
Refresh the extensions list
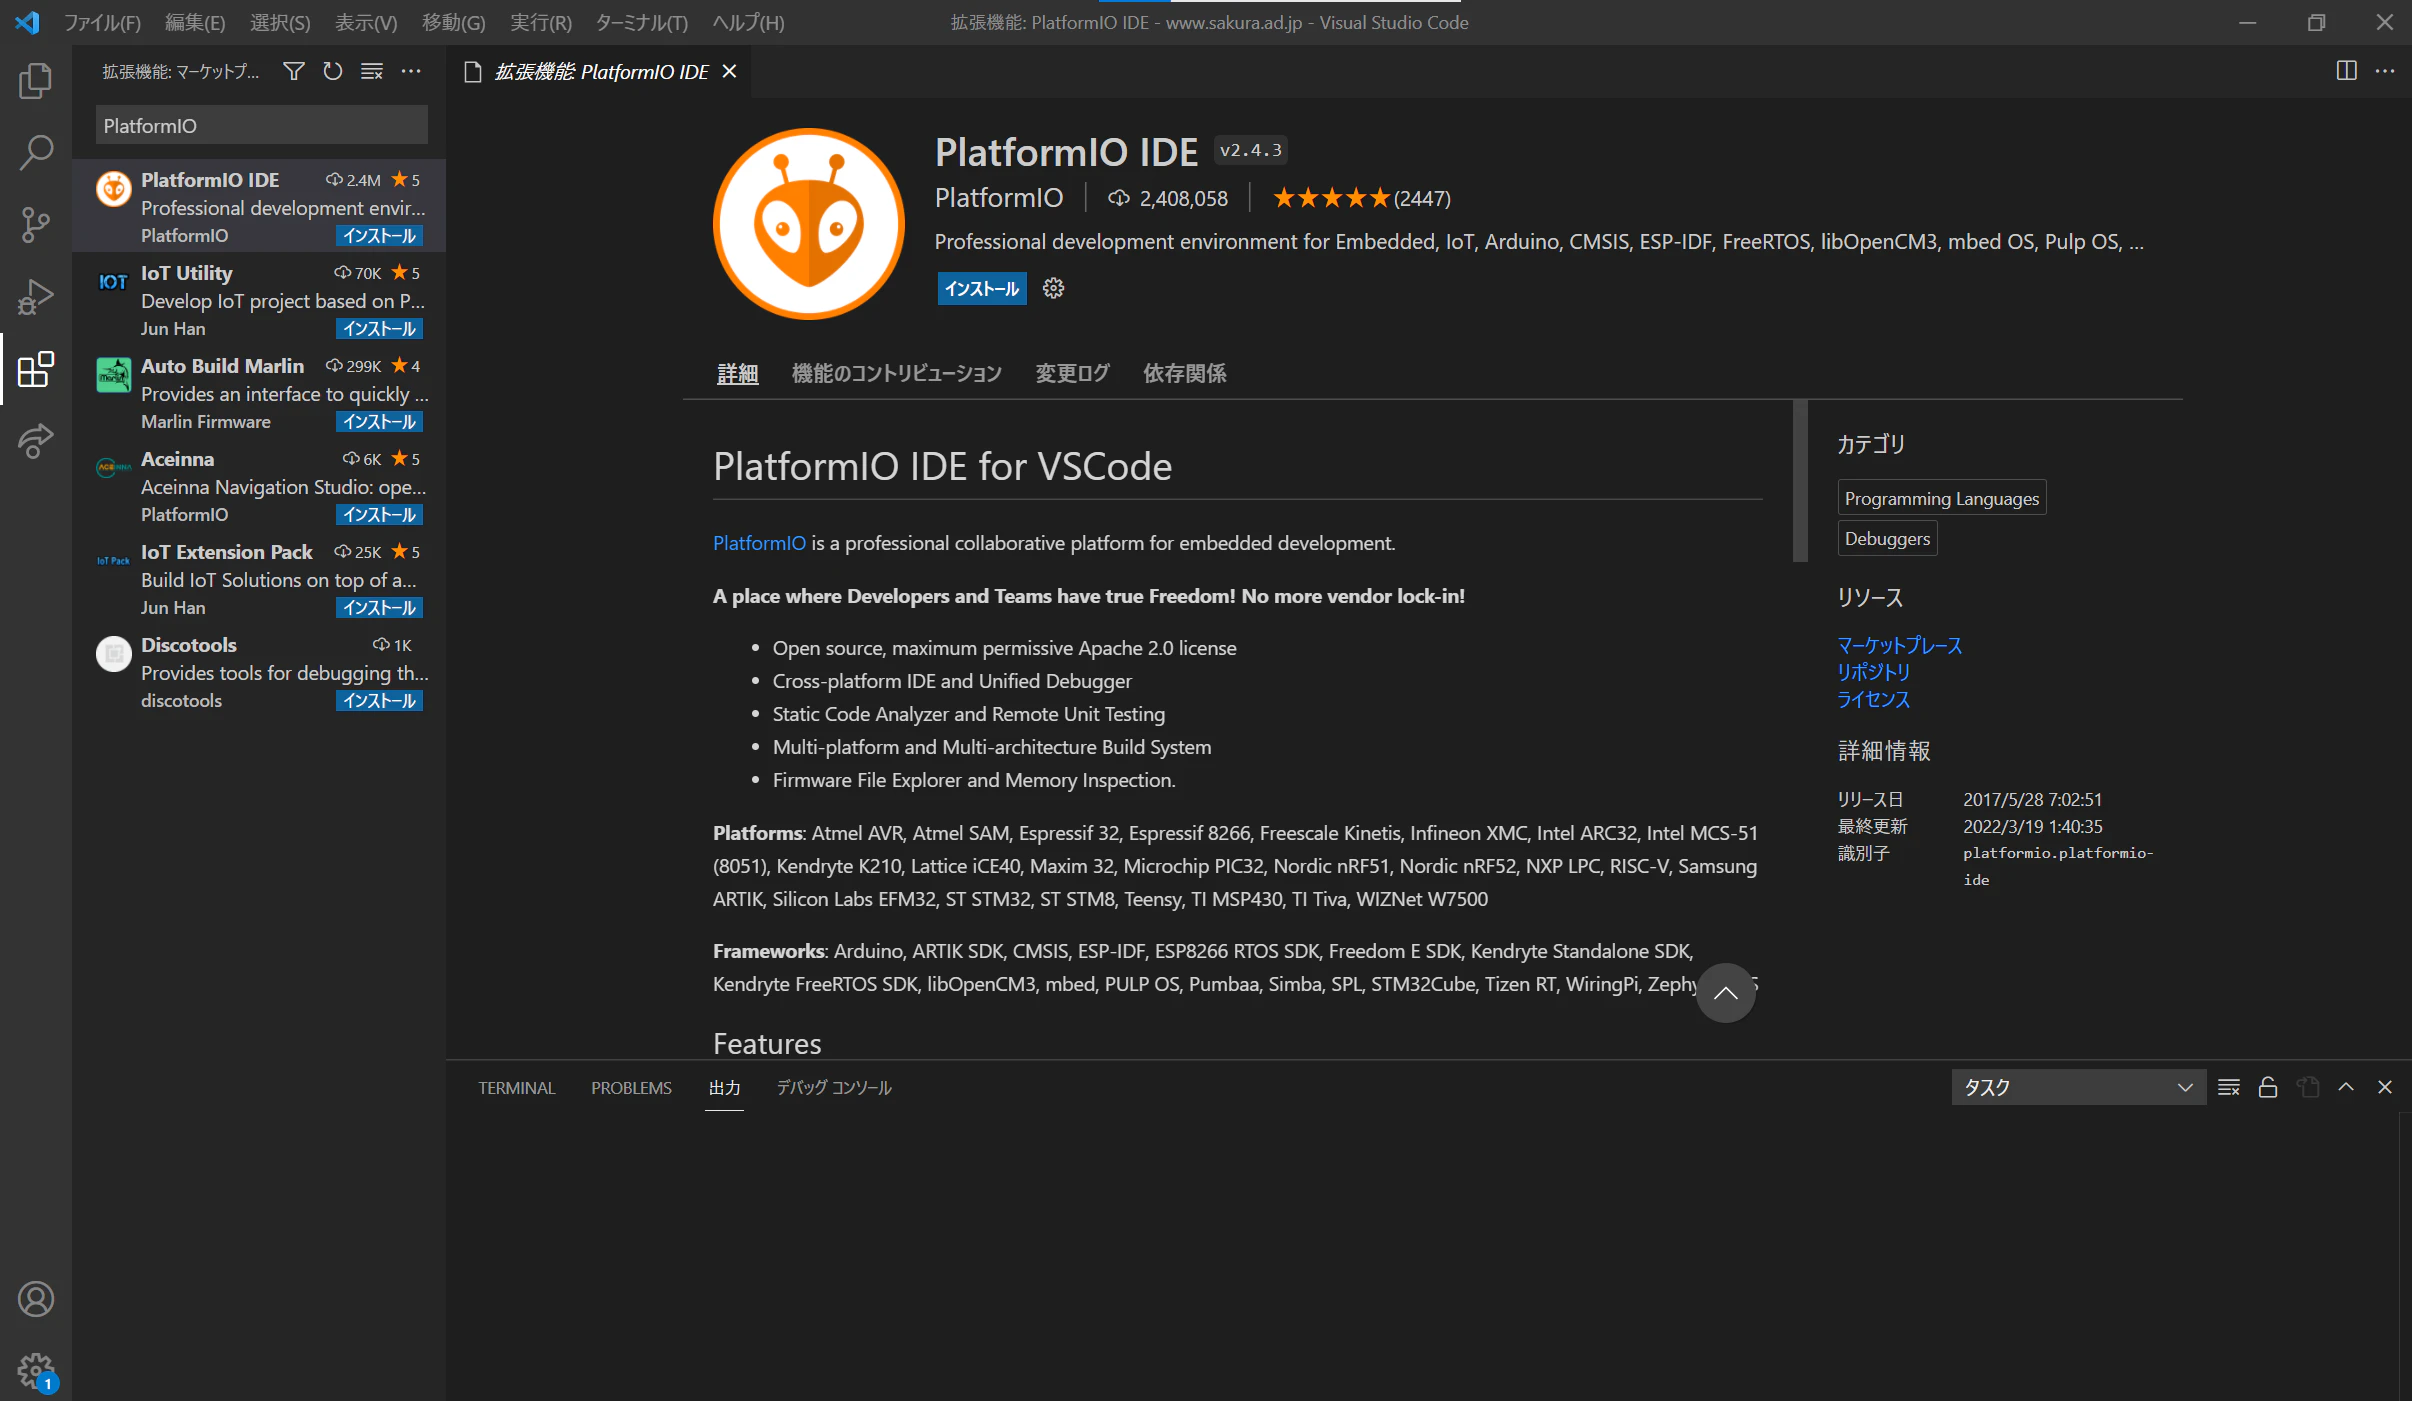click(x=333, y=71)
